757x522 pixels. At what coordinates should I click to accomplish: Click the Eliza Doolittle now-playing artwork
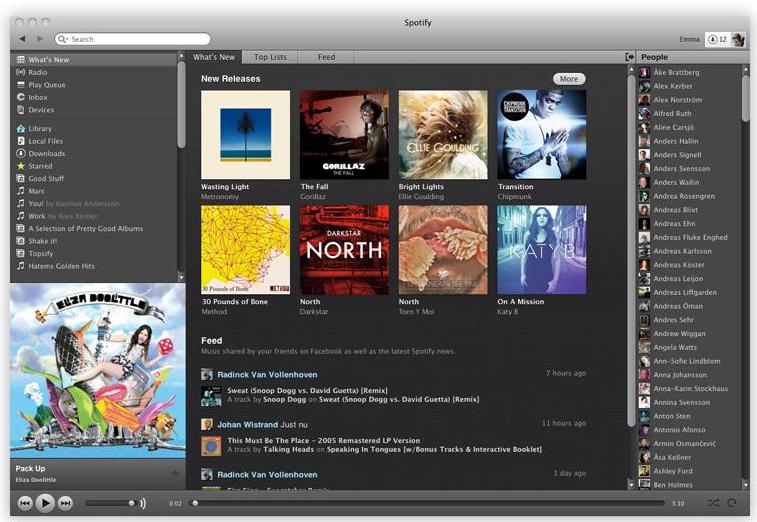(98, 370)
